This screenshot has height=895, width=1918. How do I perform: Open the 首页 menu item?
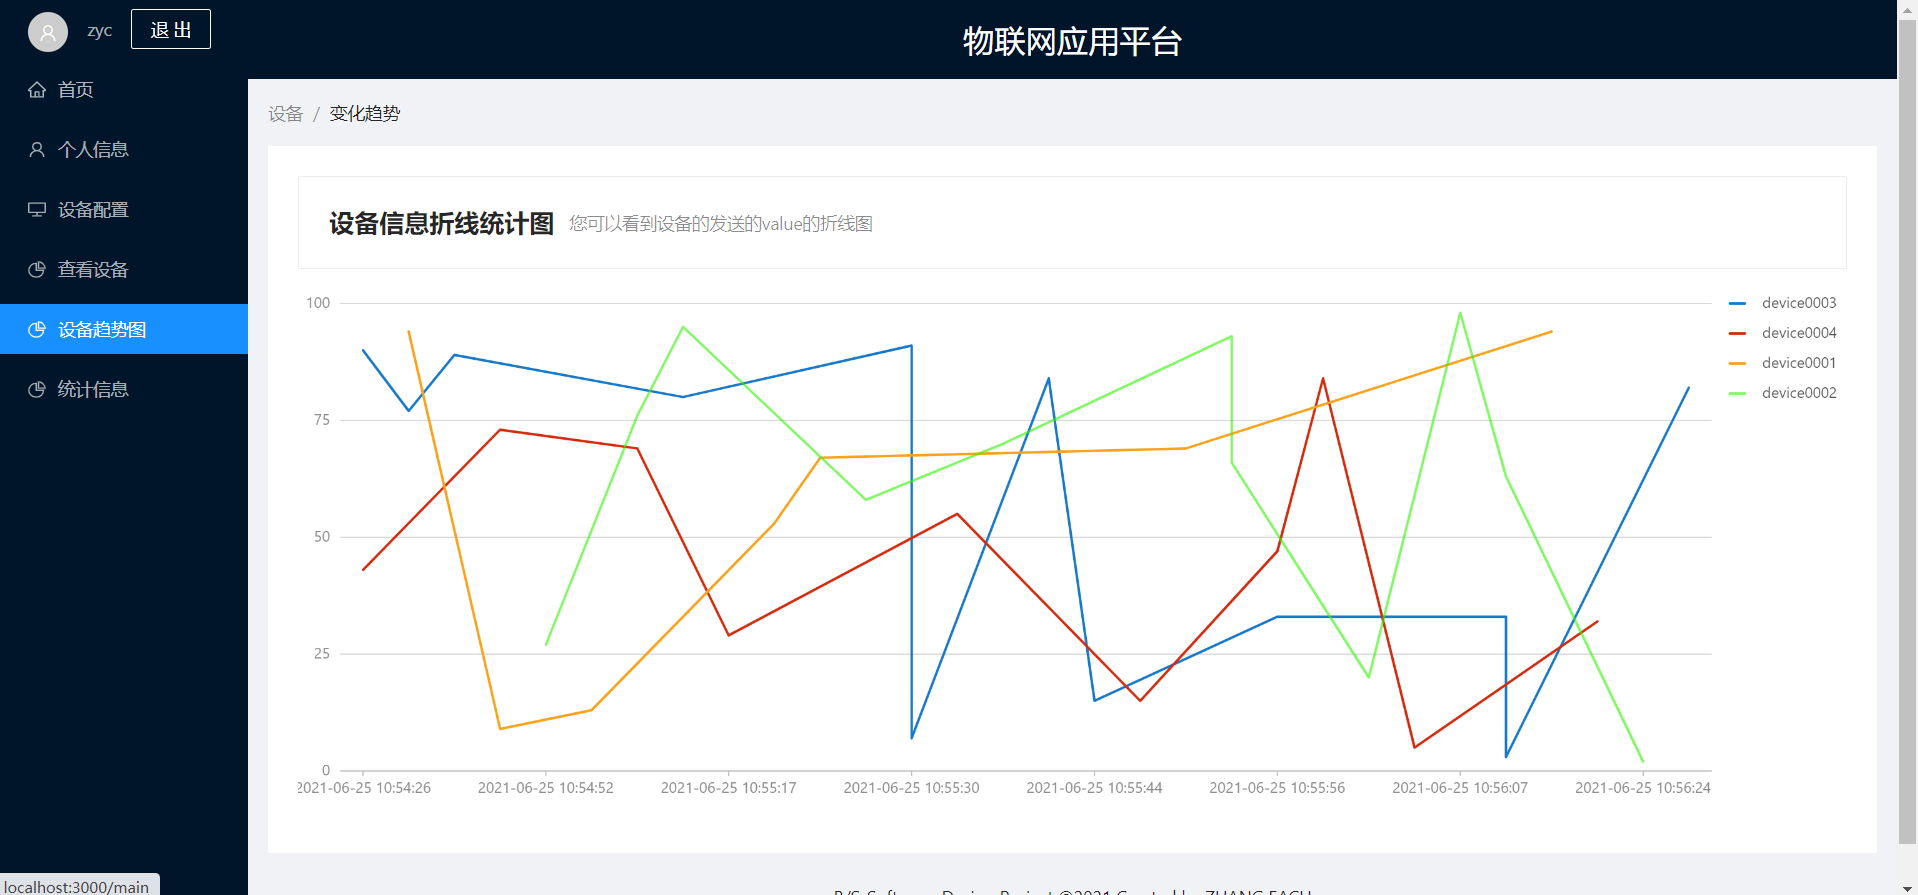pos(124,89)
